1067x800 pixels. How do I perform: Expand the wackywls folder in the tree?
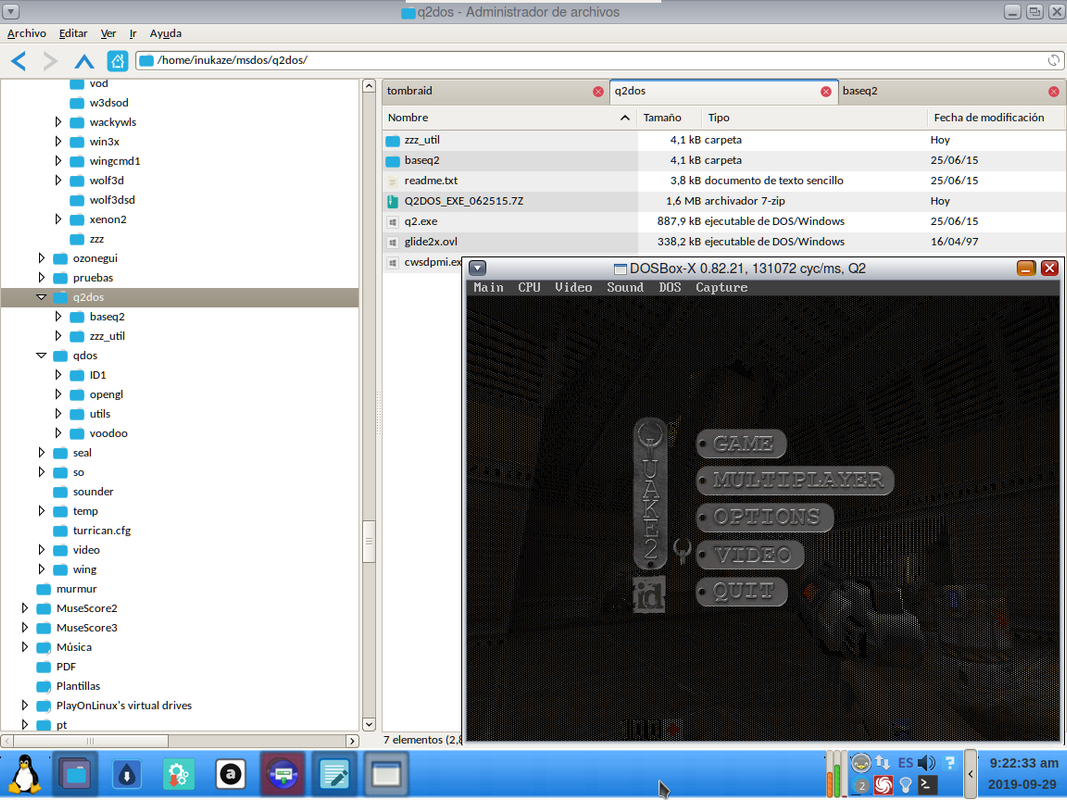59,122
